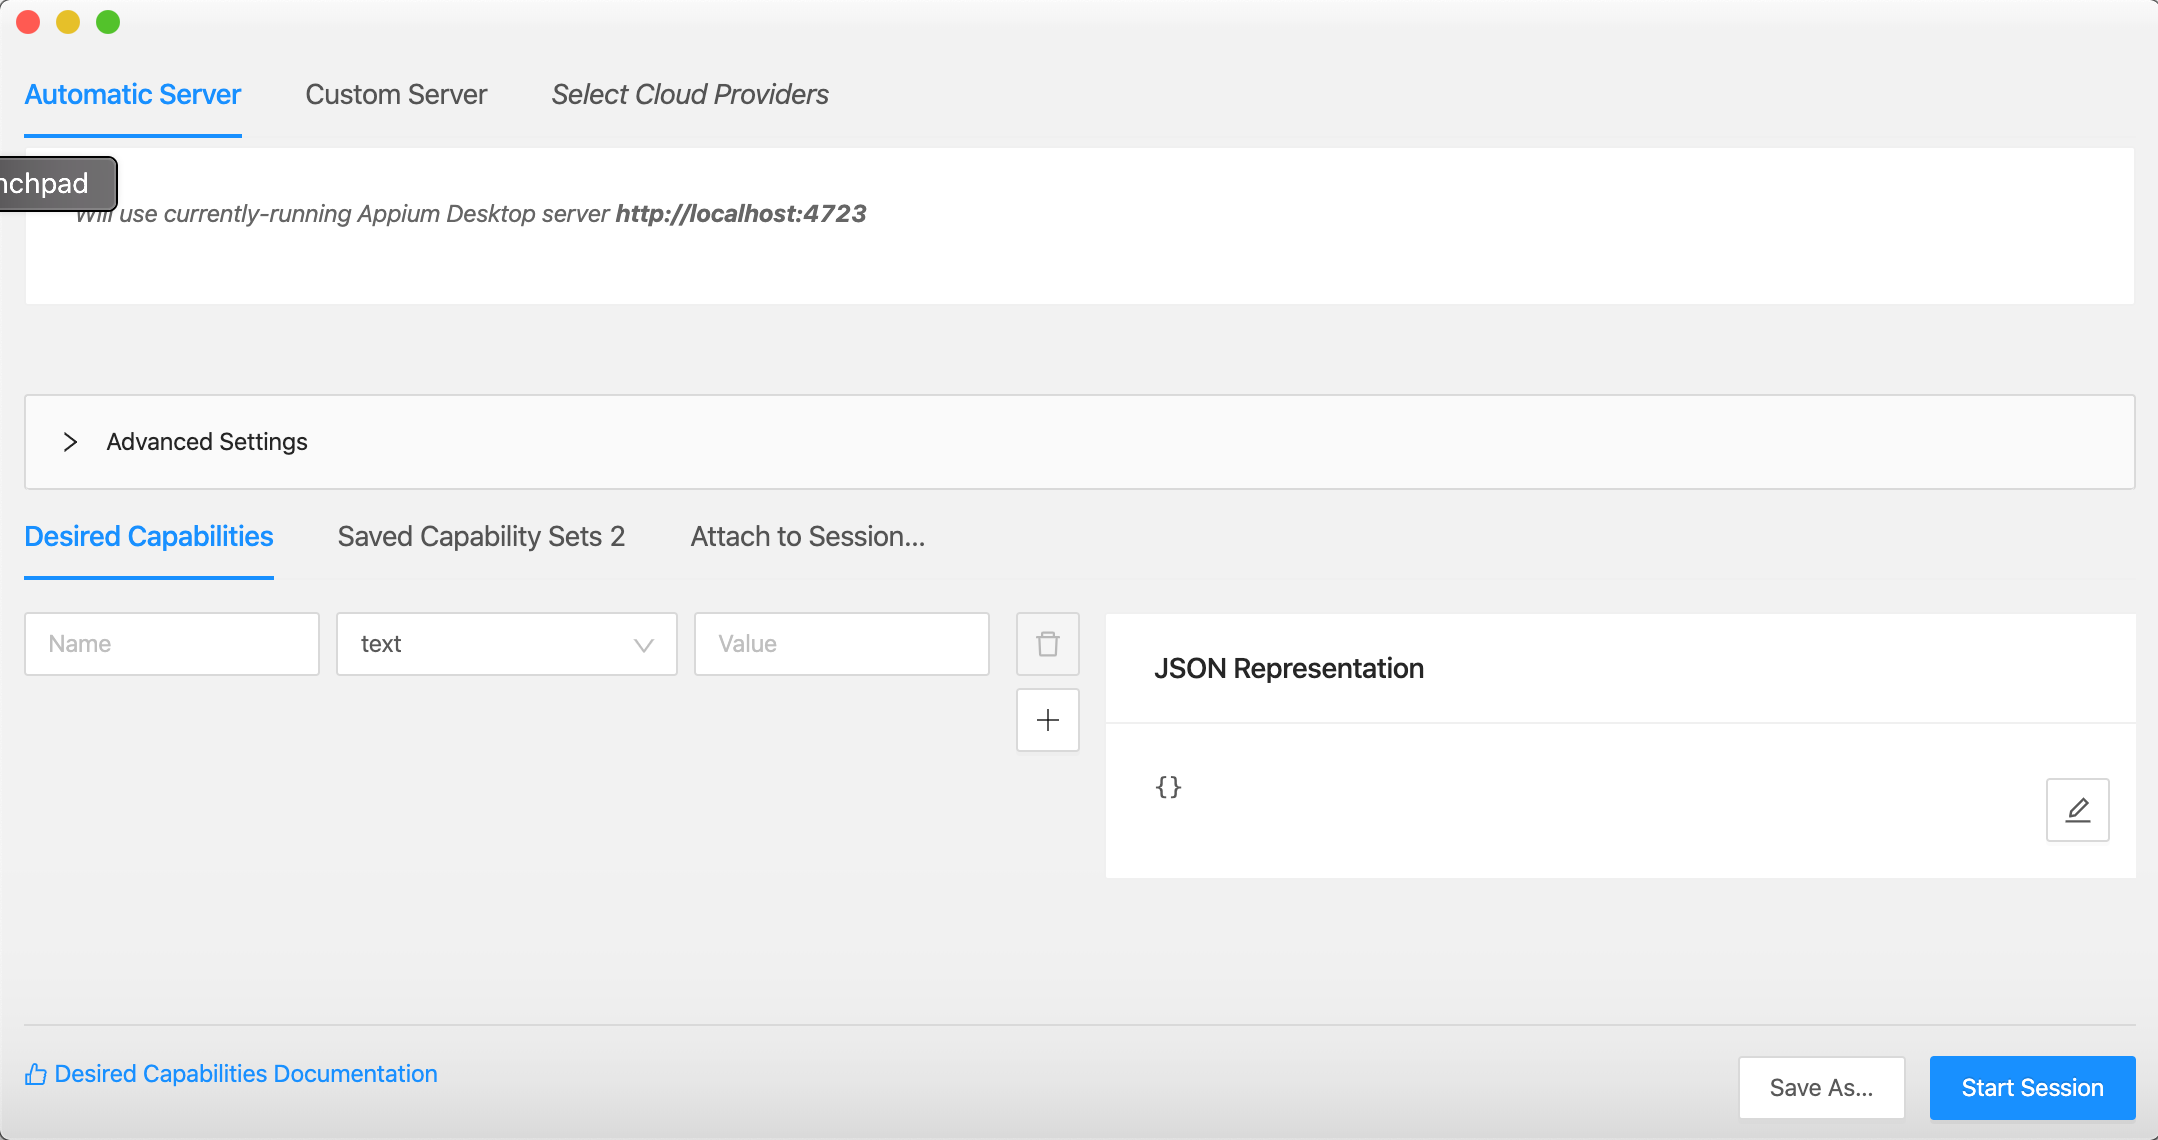Click the yellow minimize window button
Viewport: 2158px width, 1140px height.
click(68, 22)
